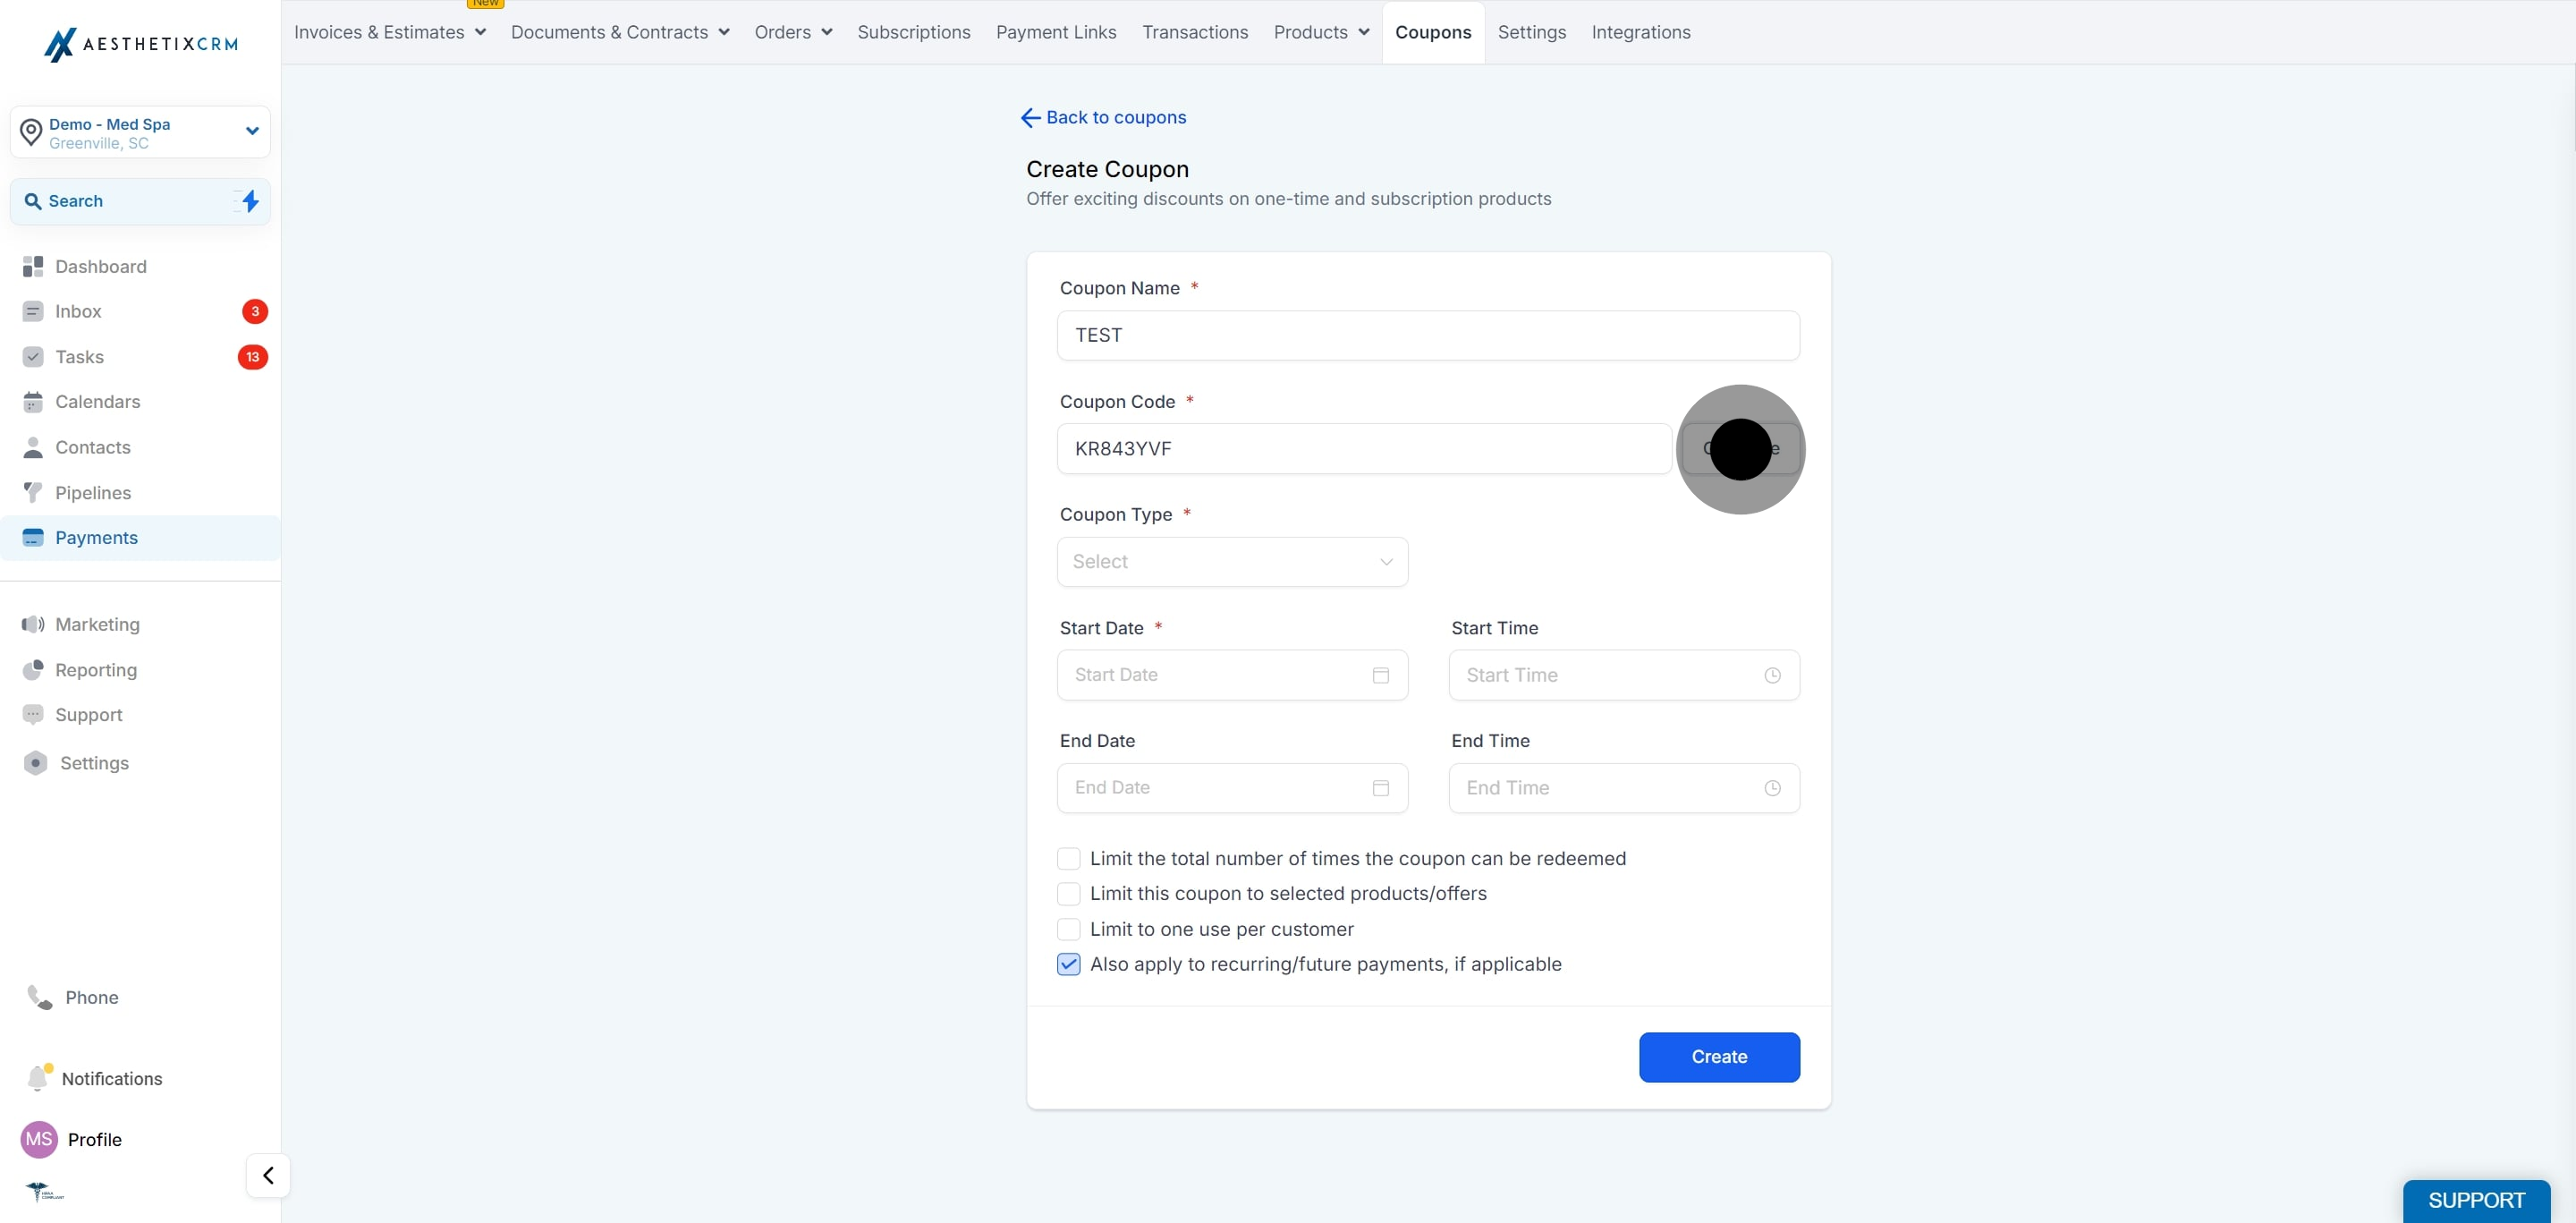
Task: Click the Support chat icon
Action: click(x=33, y=715)
